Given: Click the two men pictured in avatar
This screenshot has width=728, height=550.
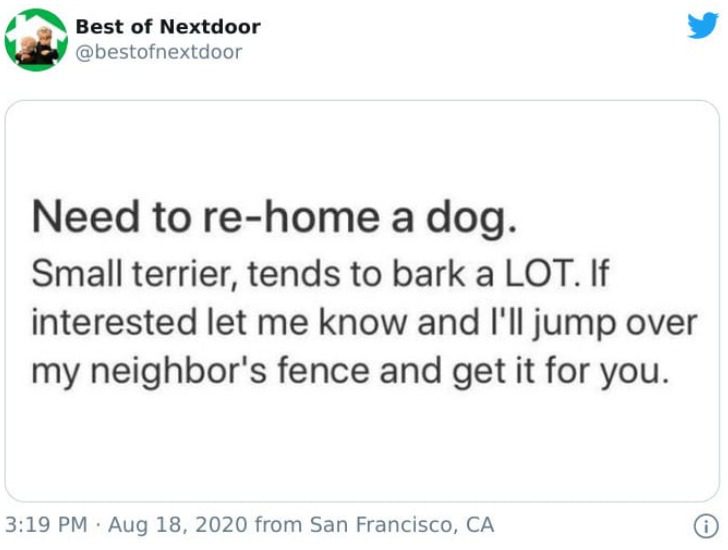Looking at the screenshot, I should tap(37, 45).
